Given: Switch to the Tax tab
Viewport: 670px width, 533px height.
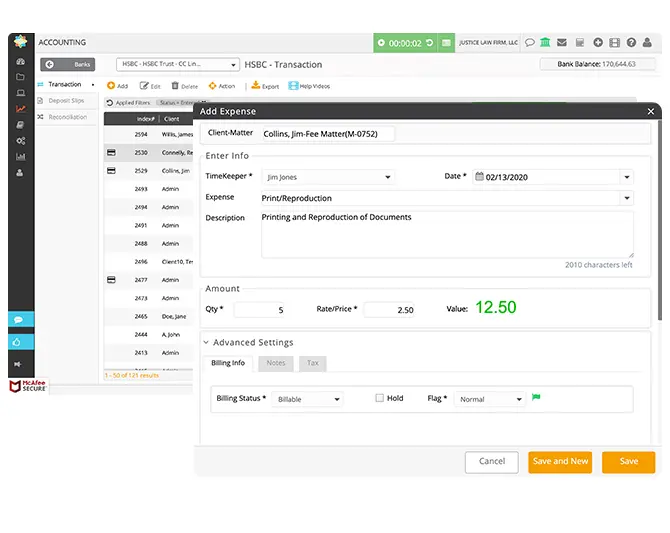Looking at the screenshot, I should pyautogui.click(x=312, y=363).
